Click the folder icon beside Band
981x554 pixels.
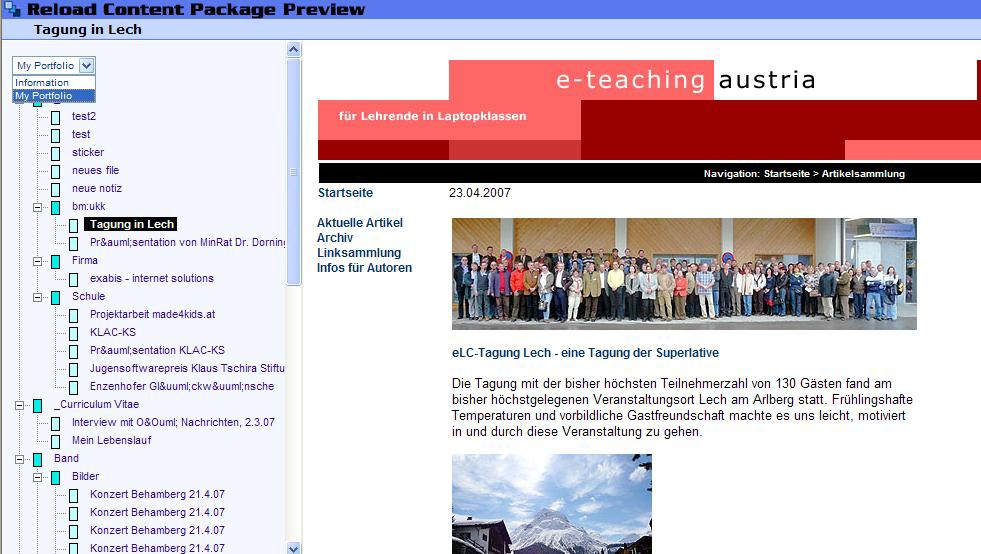(x=38, y=459)
